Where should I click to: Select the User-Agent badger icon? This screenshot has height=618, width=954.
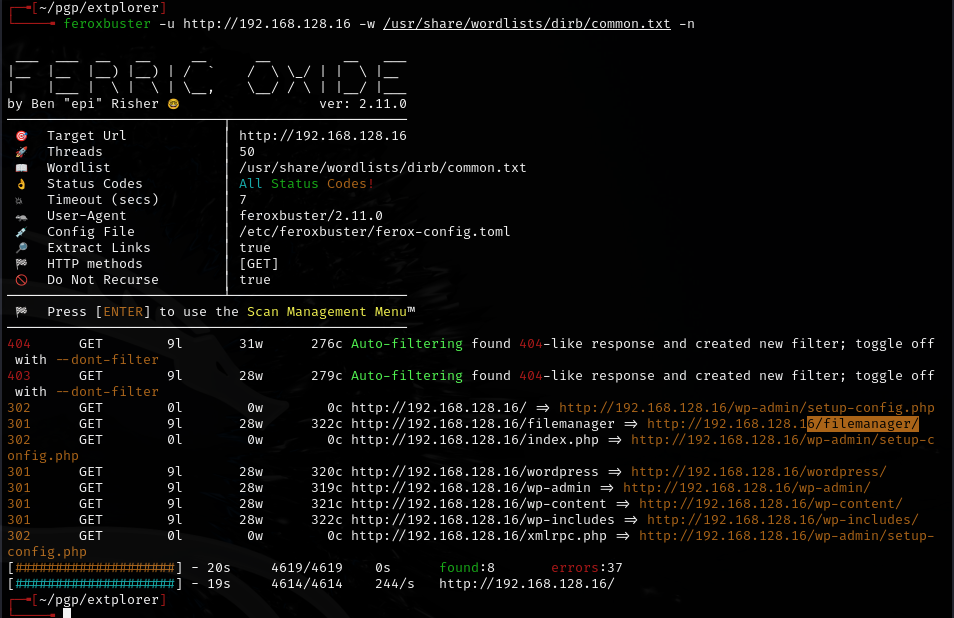point(22,215)
